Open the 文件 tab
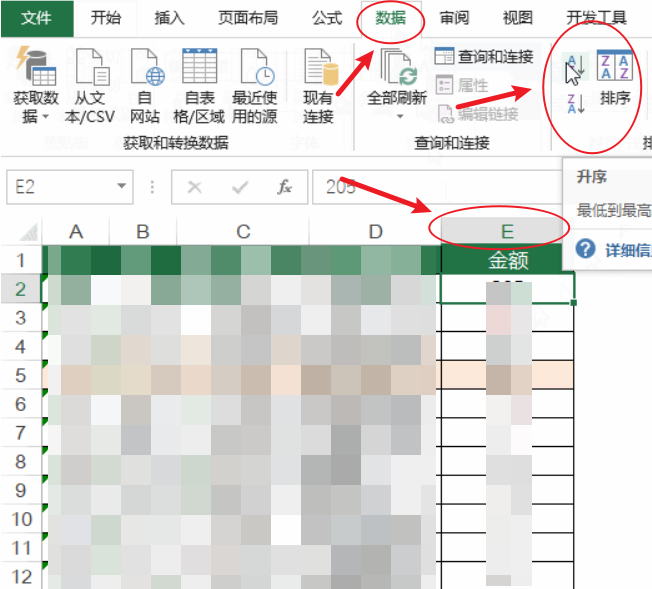 tap(37, 18)
